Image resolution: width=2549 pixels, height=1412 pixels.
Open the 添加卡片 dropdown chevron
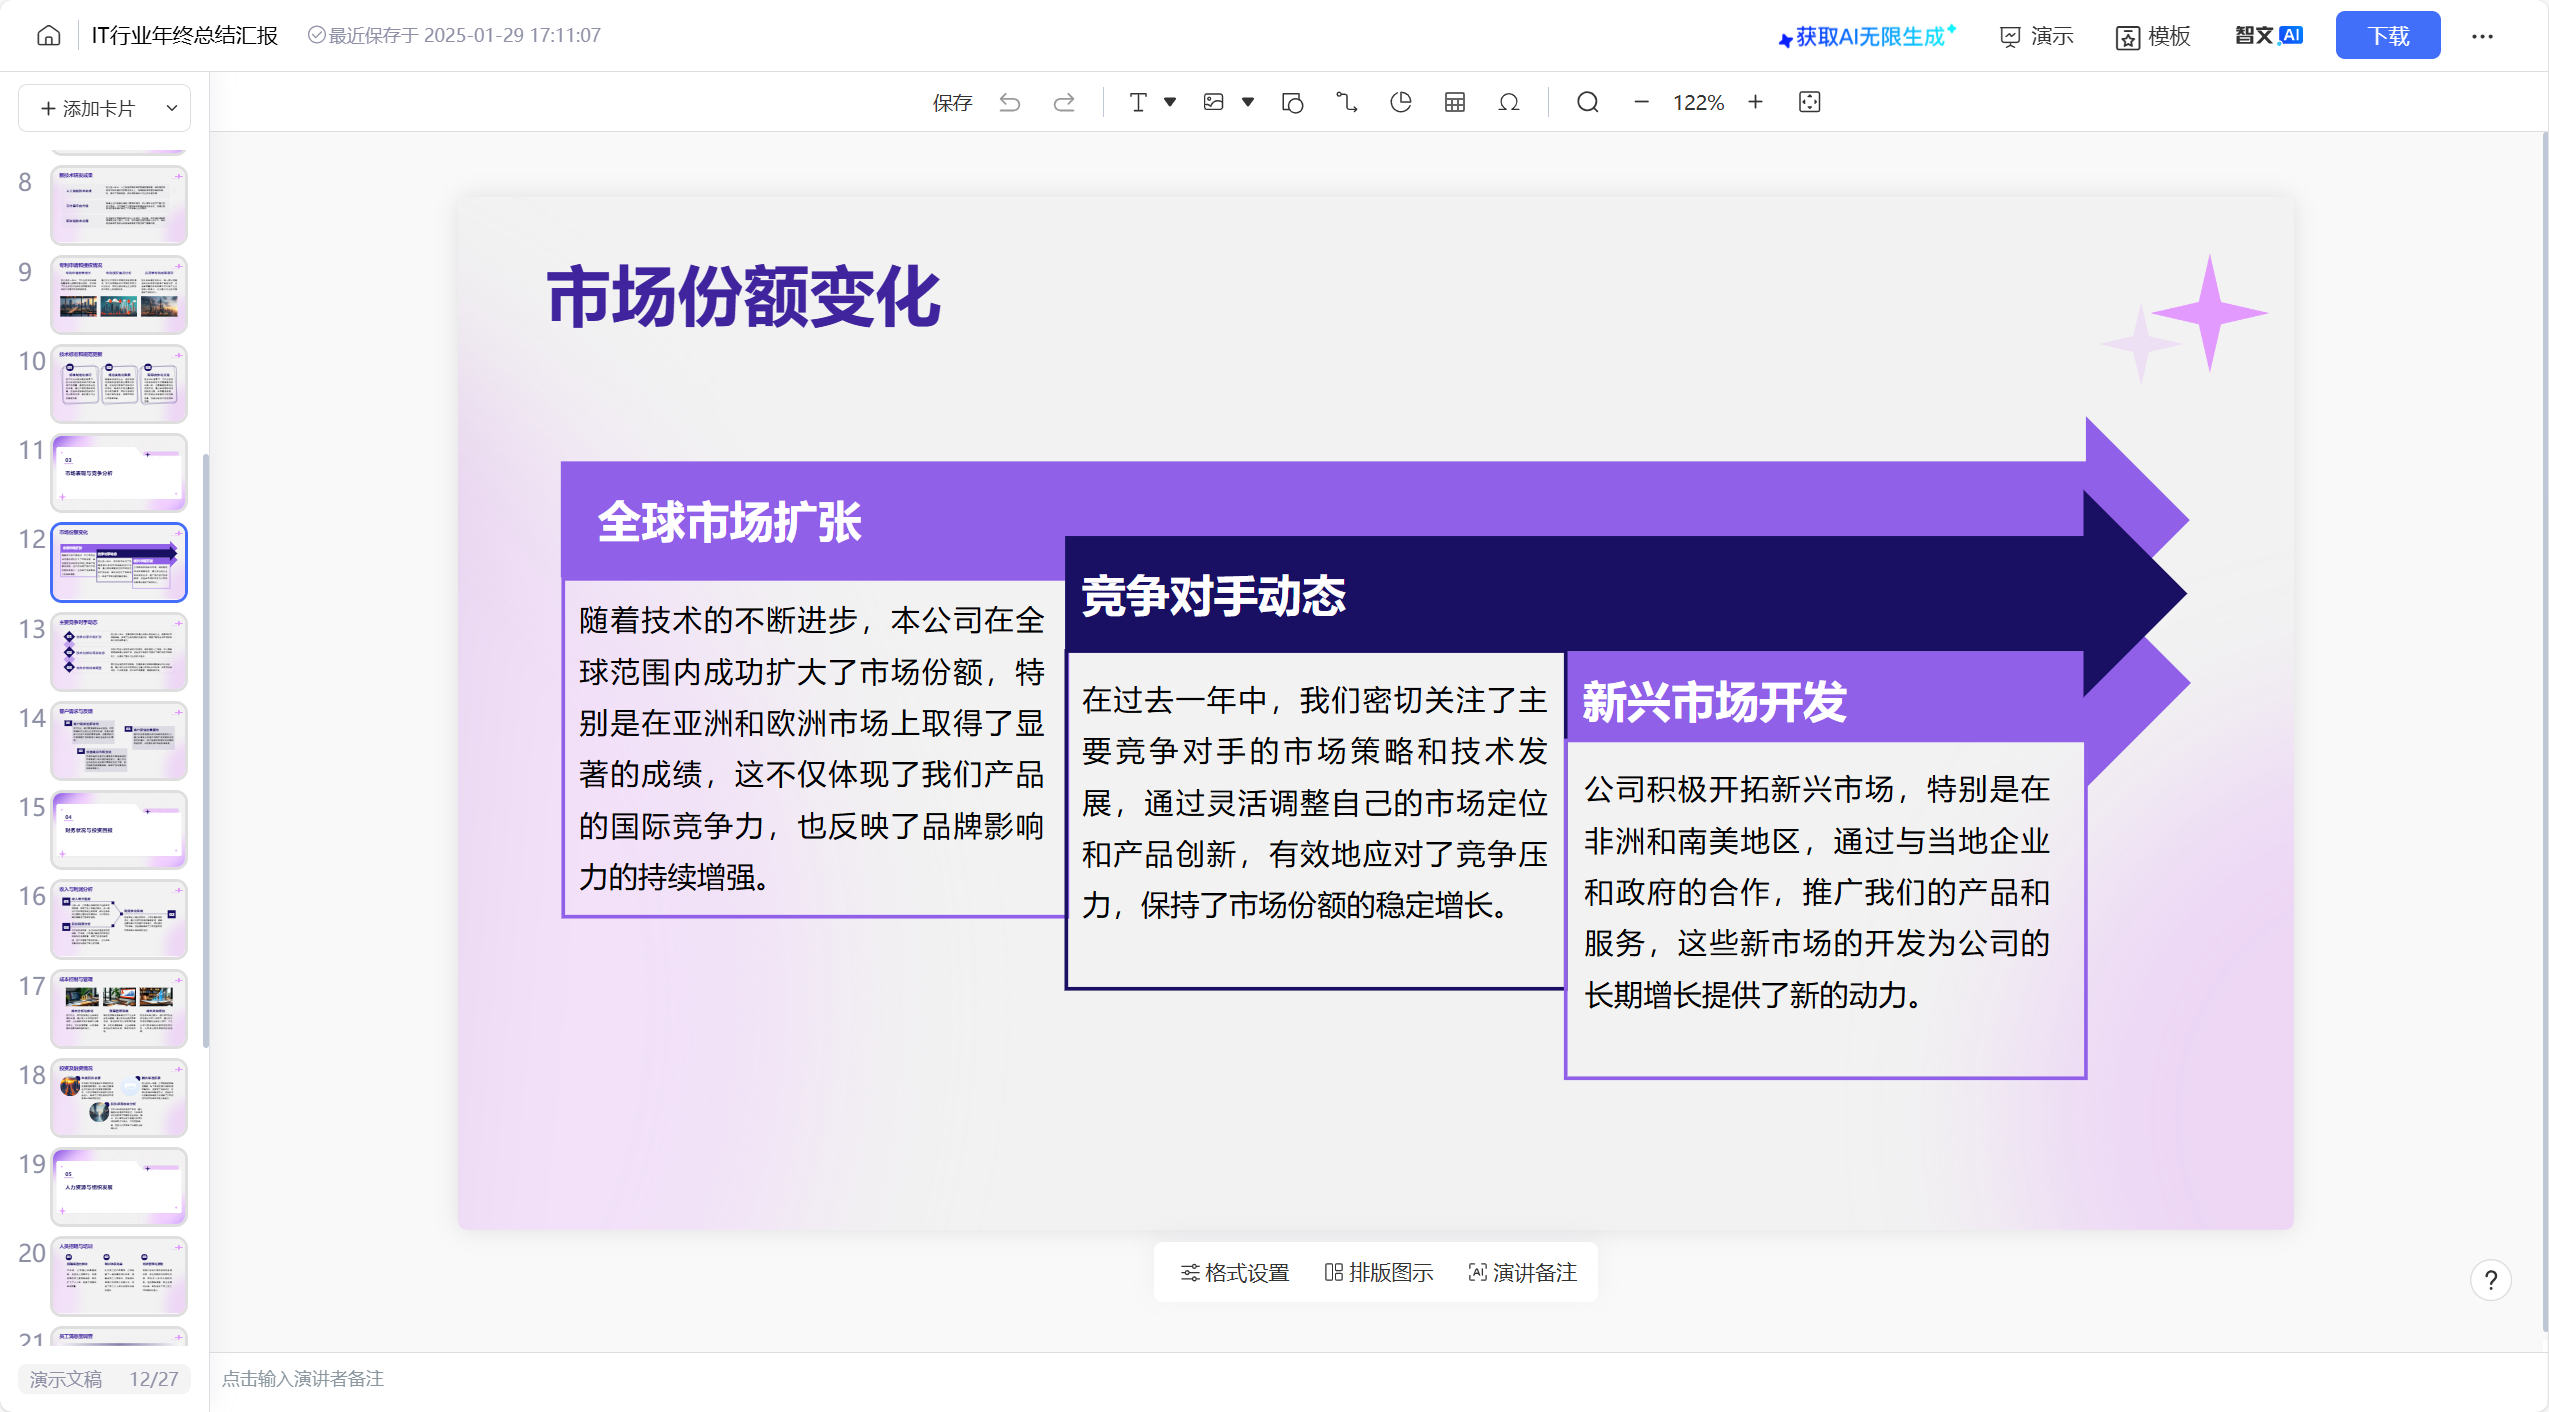[171, 108]
